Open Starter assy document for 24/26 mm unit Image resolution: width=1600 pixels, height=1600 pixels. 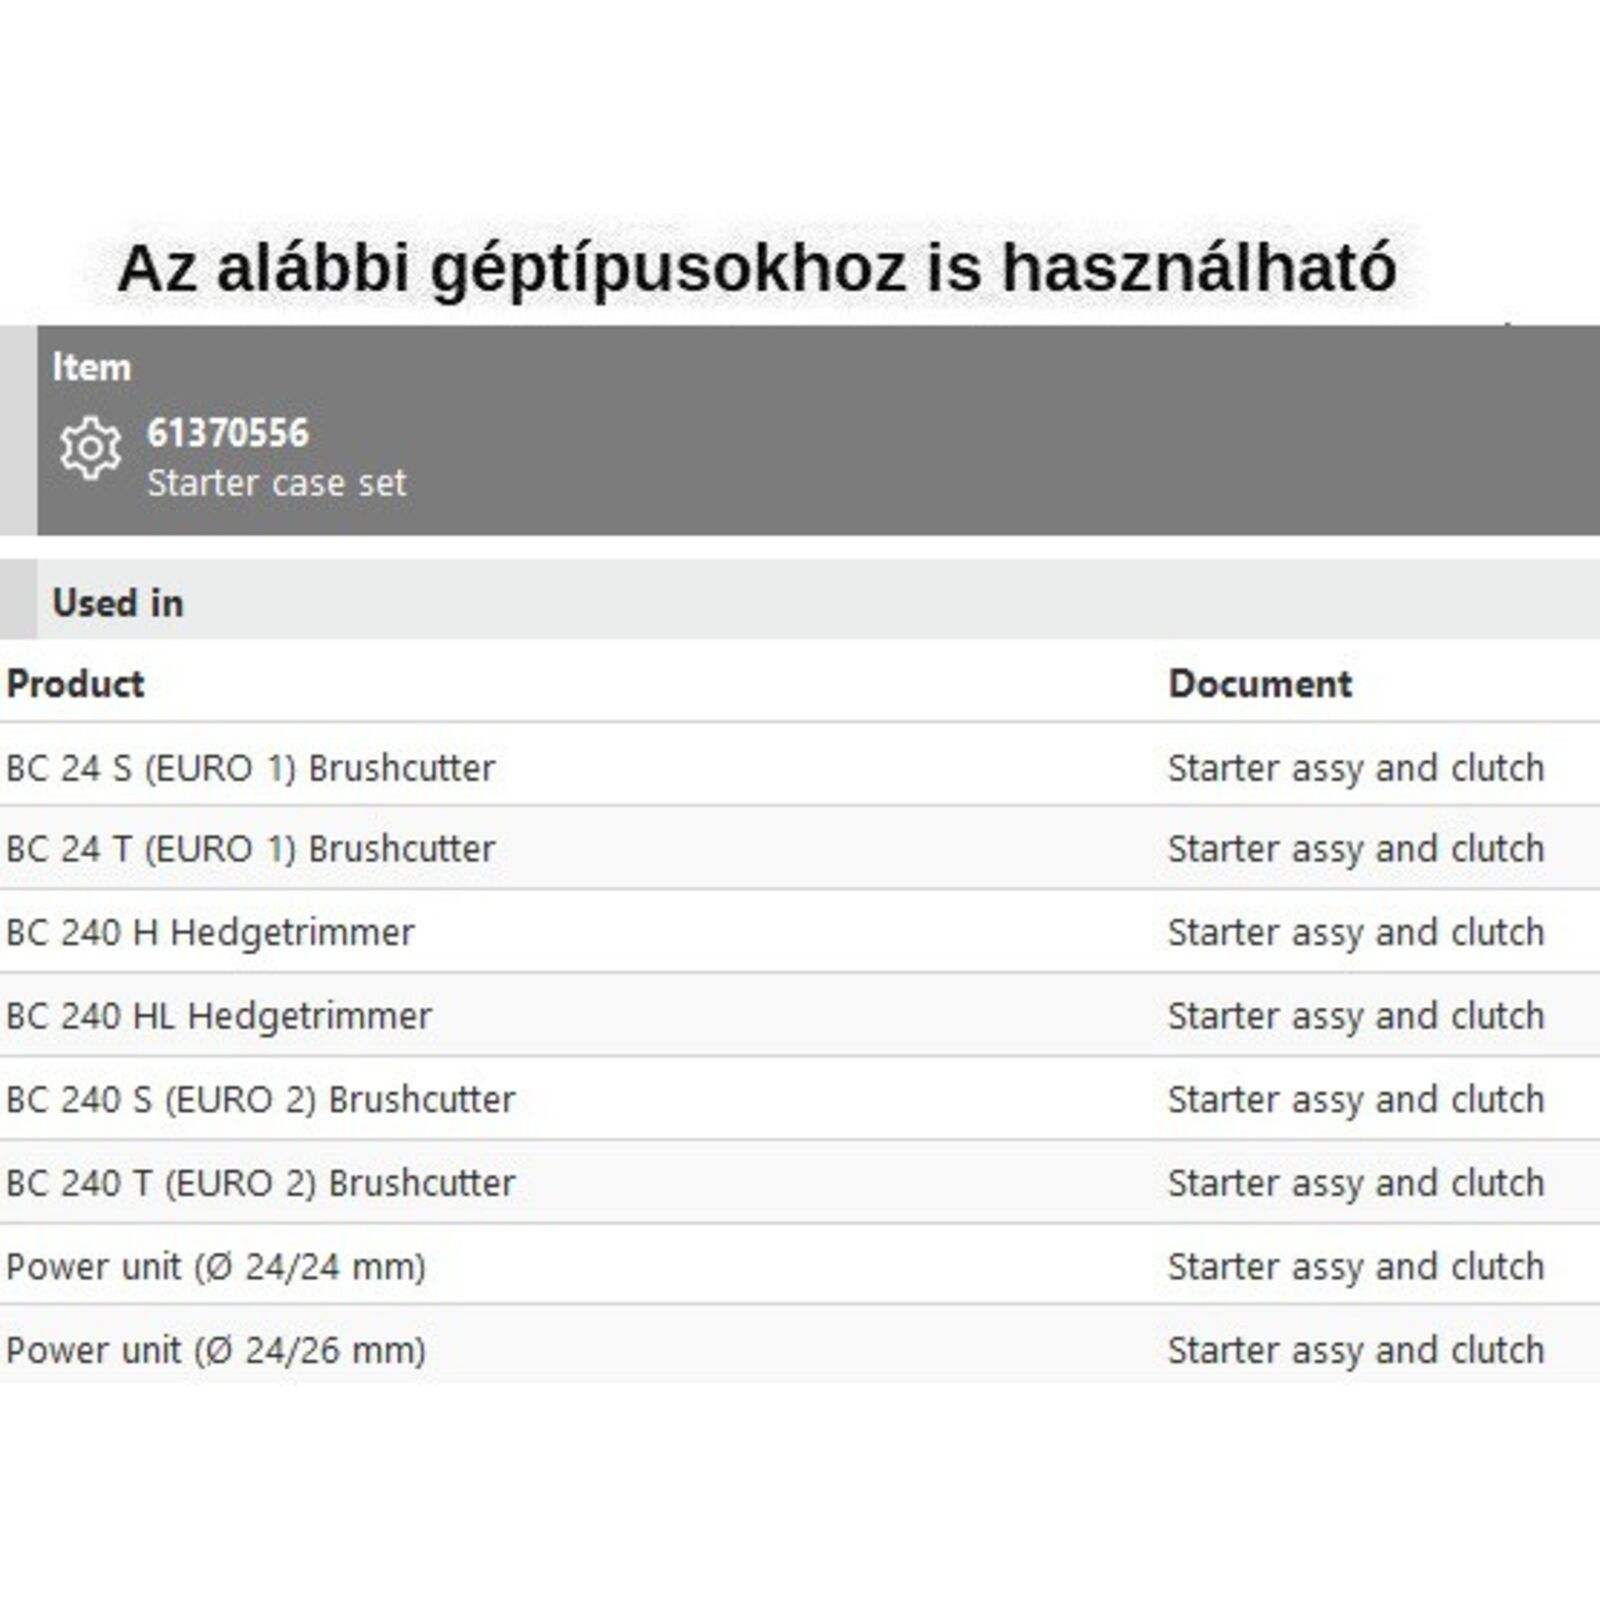pos(1356,1350)
